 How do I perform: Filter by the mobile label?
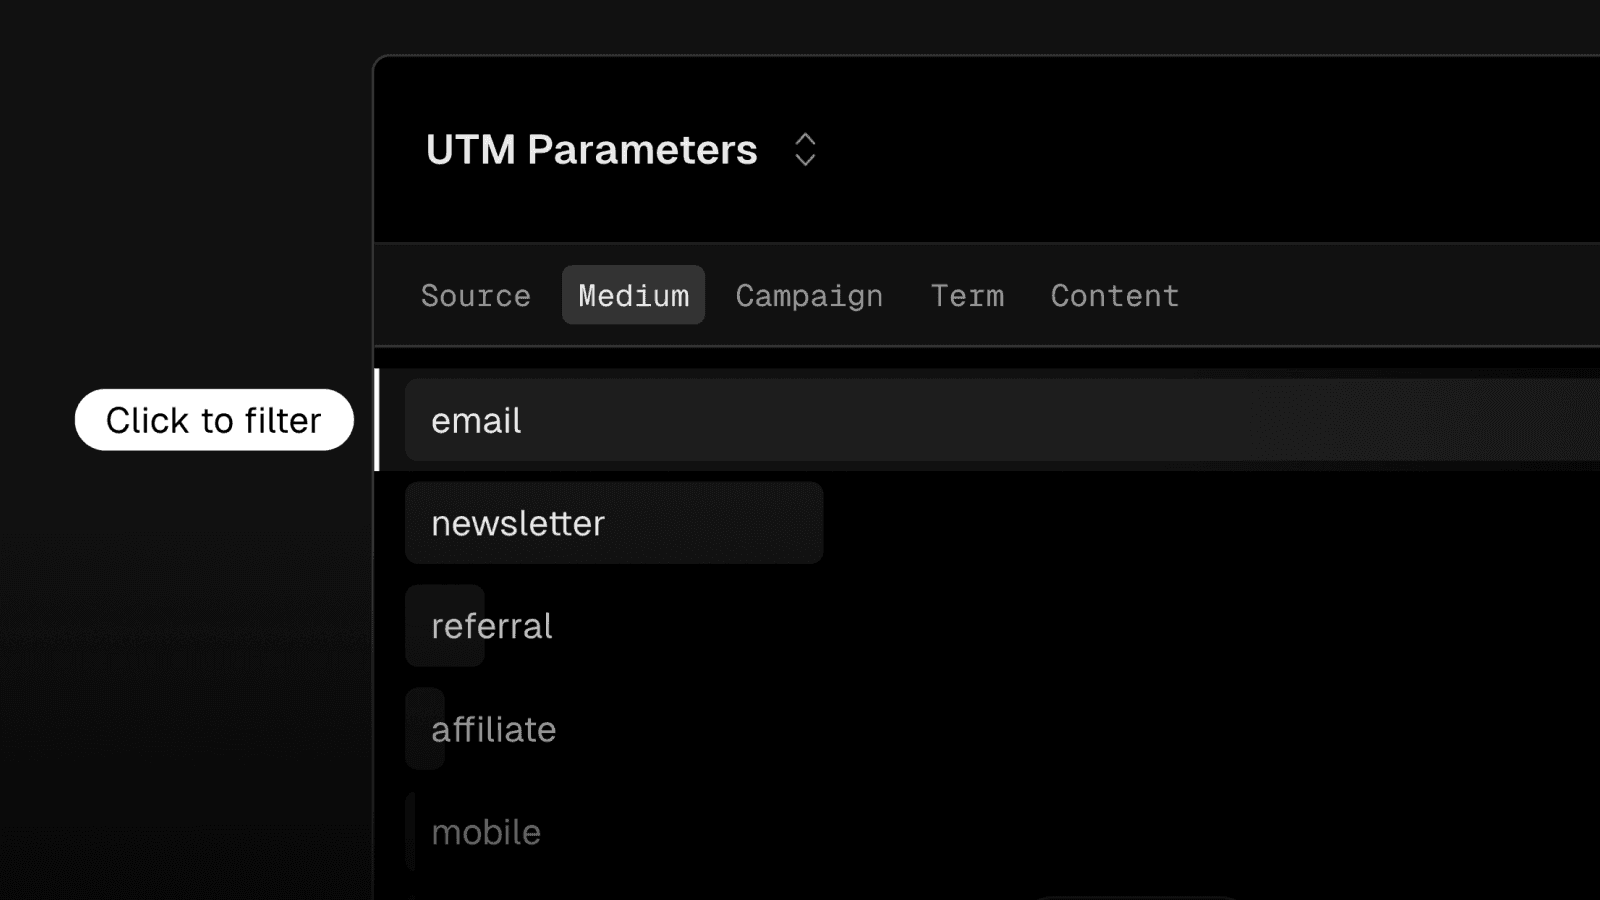pyautogui.click(x=486, y=833)
